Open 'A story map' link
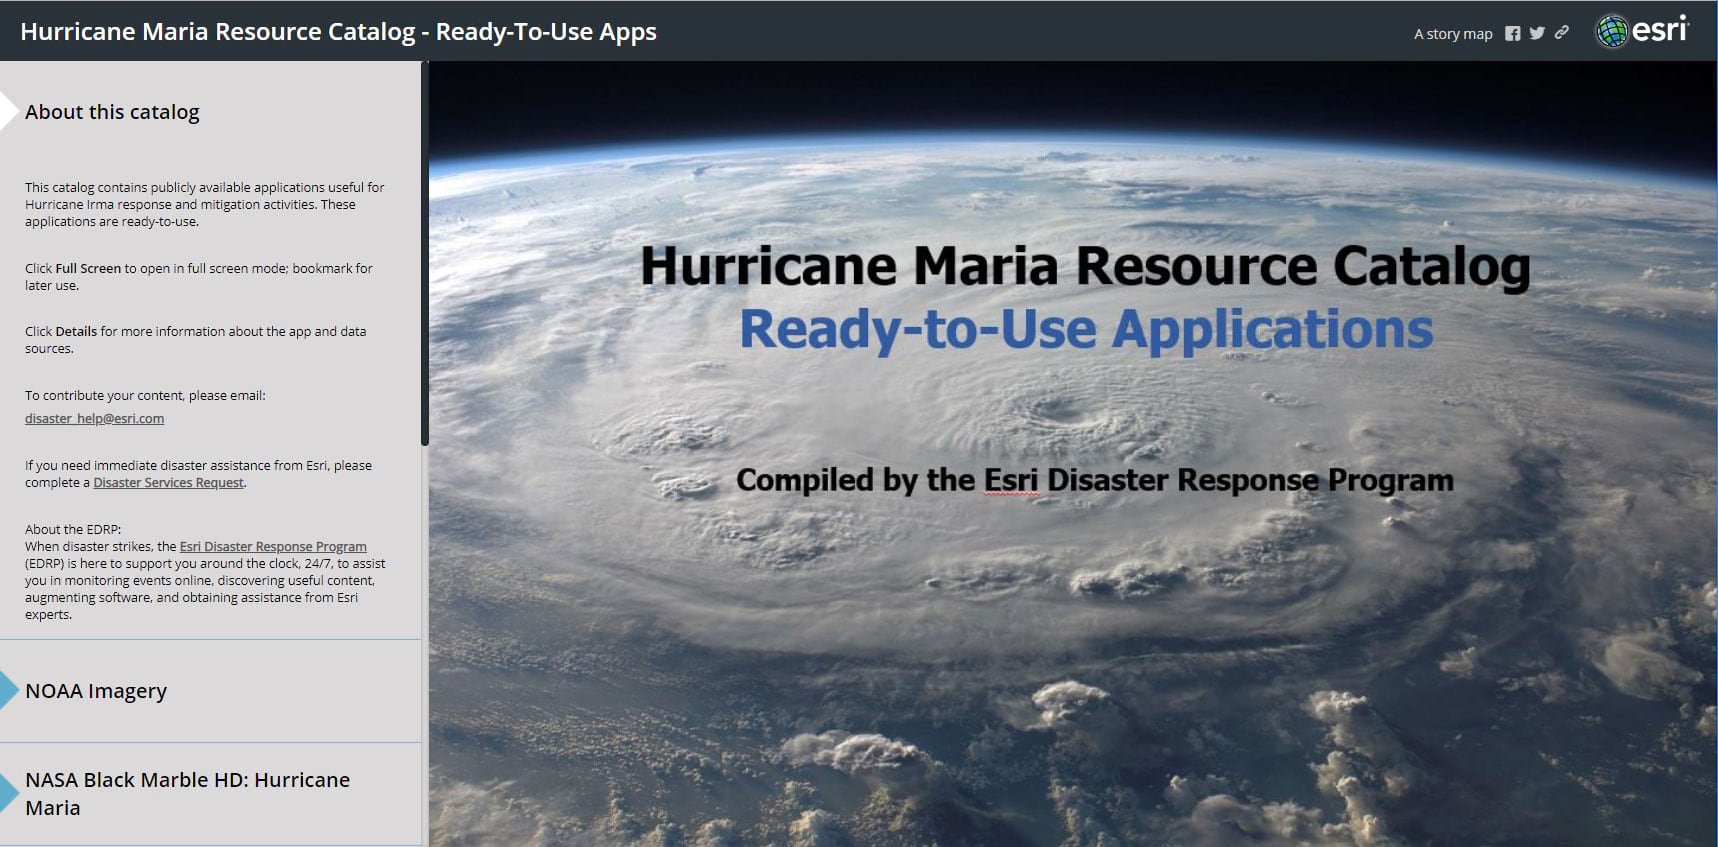Screen dimensions: 1718x847 coord(1453,34)
